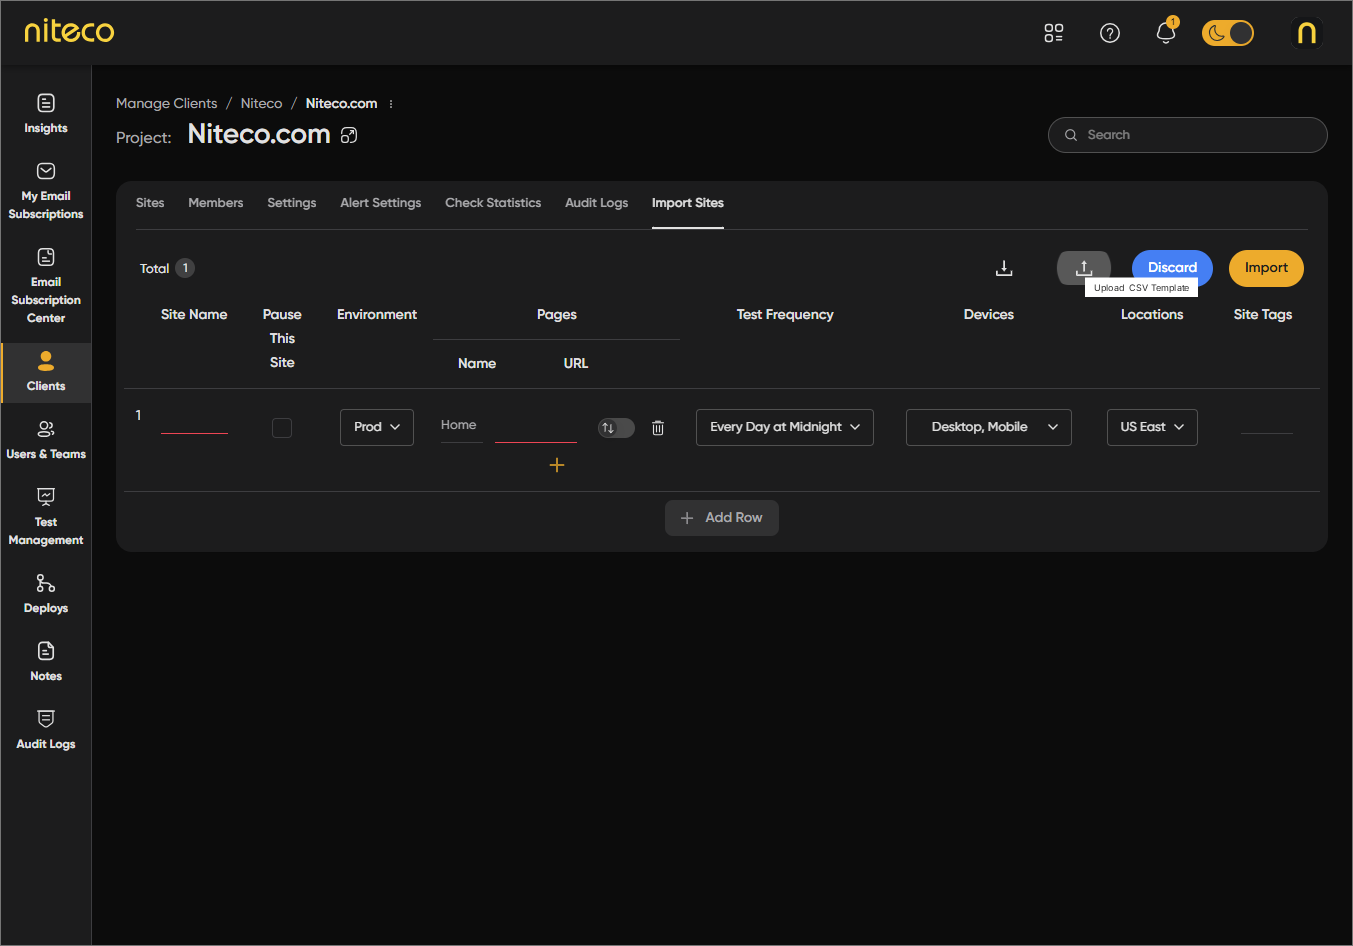Select Import Sites tab
Image resolution: width=1353 pixels, height=946 pixels.
(688, 203)
